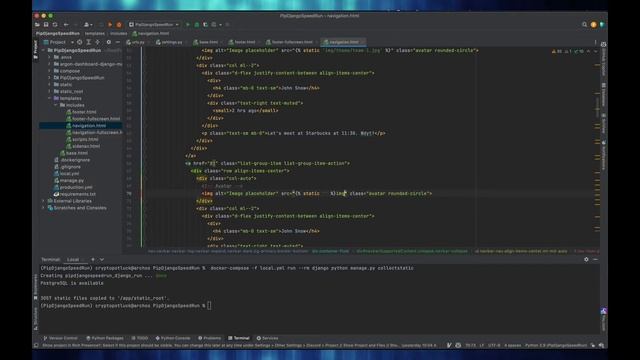Open the Python Console tool window
Viewport: 640px width, 360px height.
pos(173,338)
